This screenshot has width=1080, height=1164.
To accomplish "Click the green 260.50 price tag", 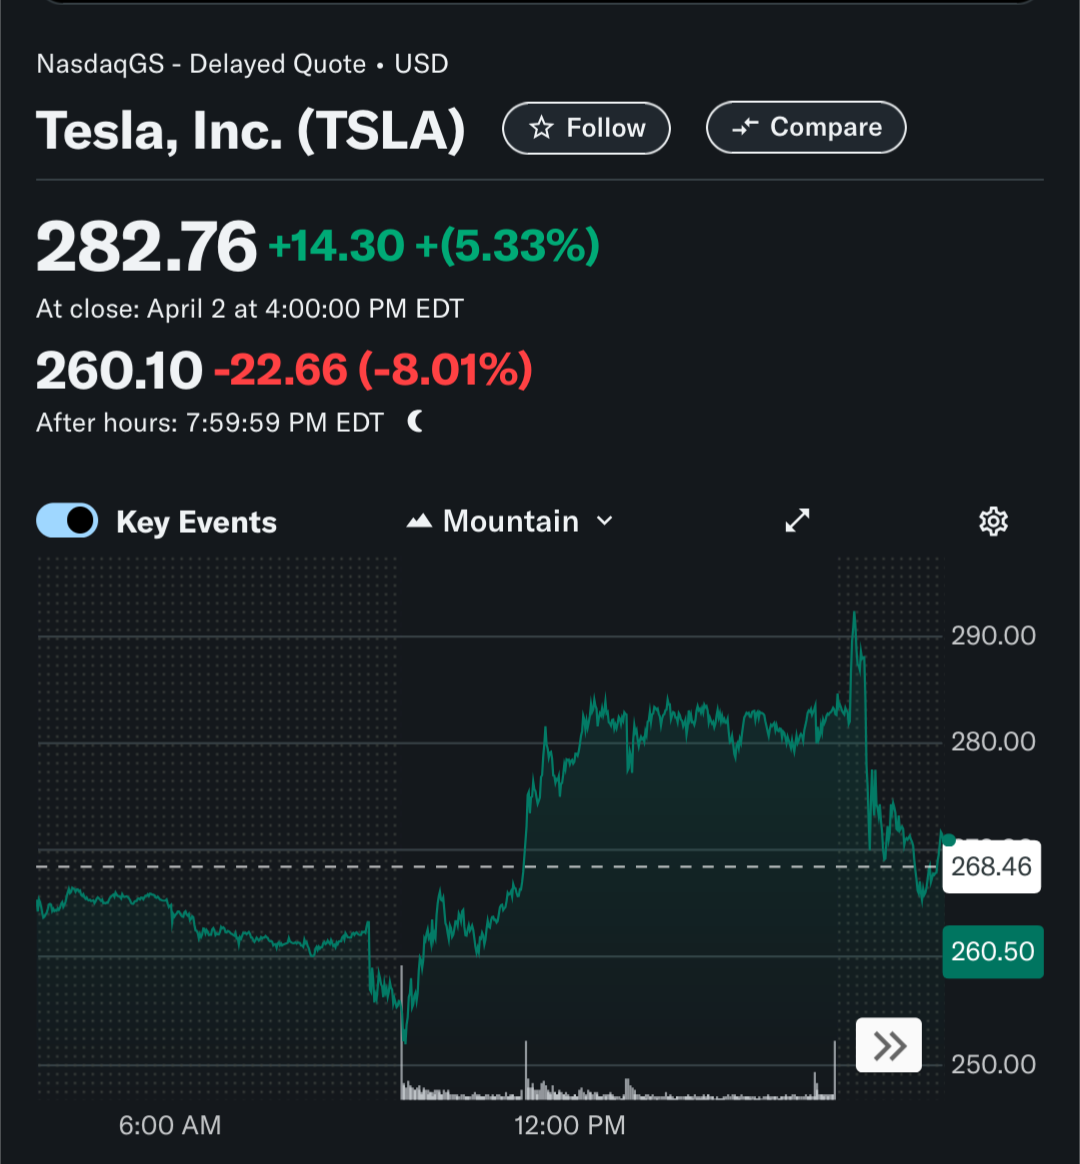I will [x=992, y=951].
